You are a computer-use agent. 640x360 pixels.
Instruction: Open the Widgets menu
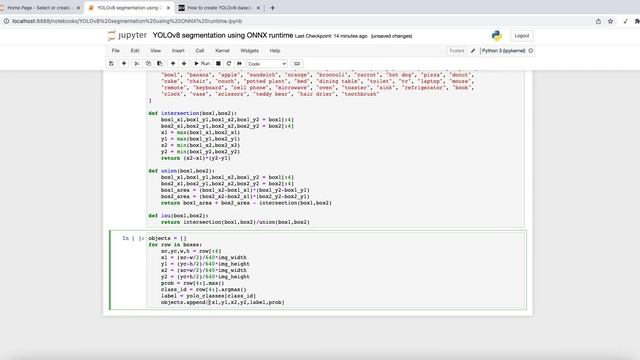click(x=249, y=51)
